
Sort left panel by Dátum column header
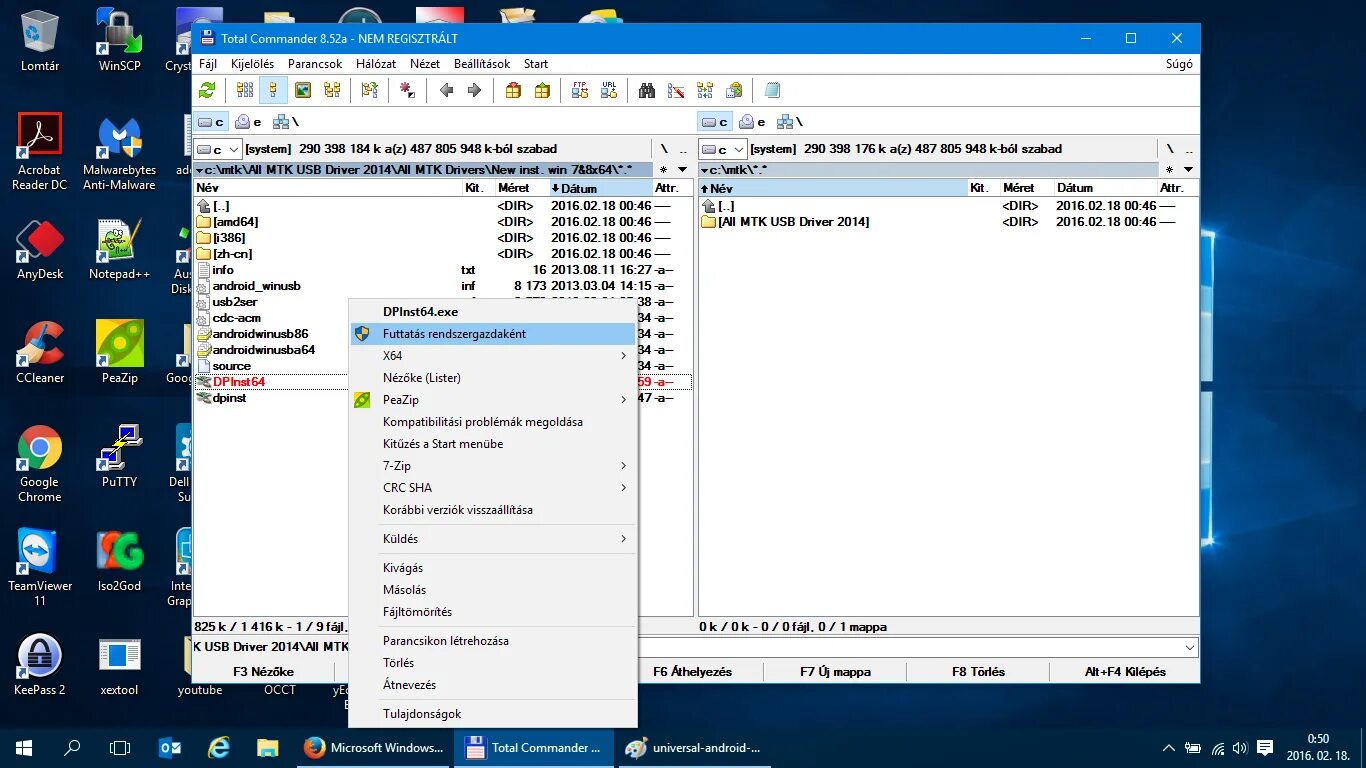tap(600, 188)
